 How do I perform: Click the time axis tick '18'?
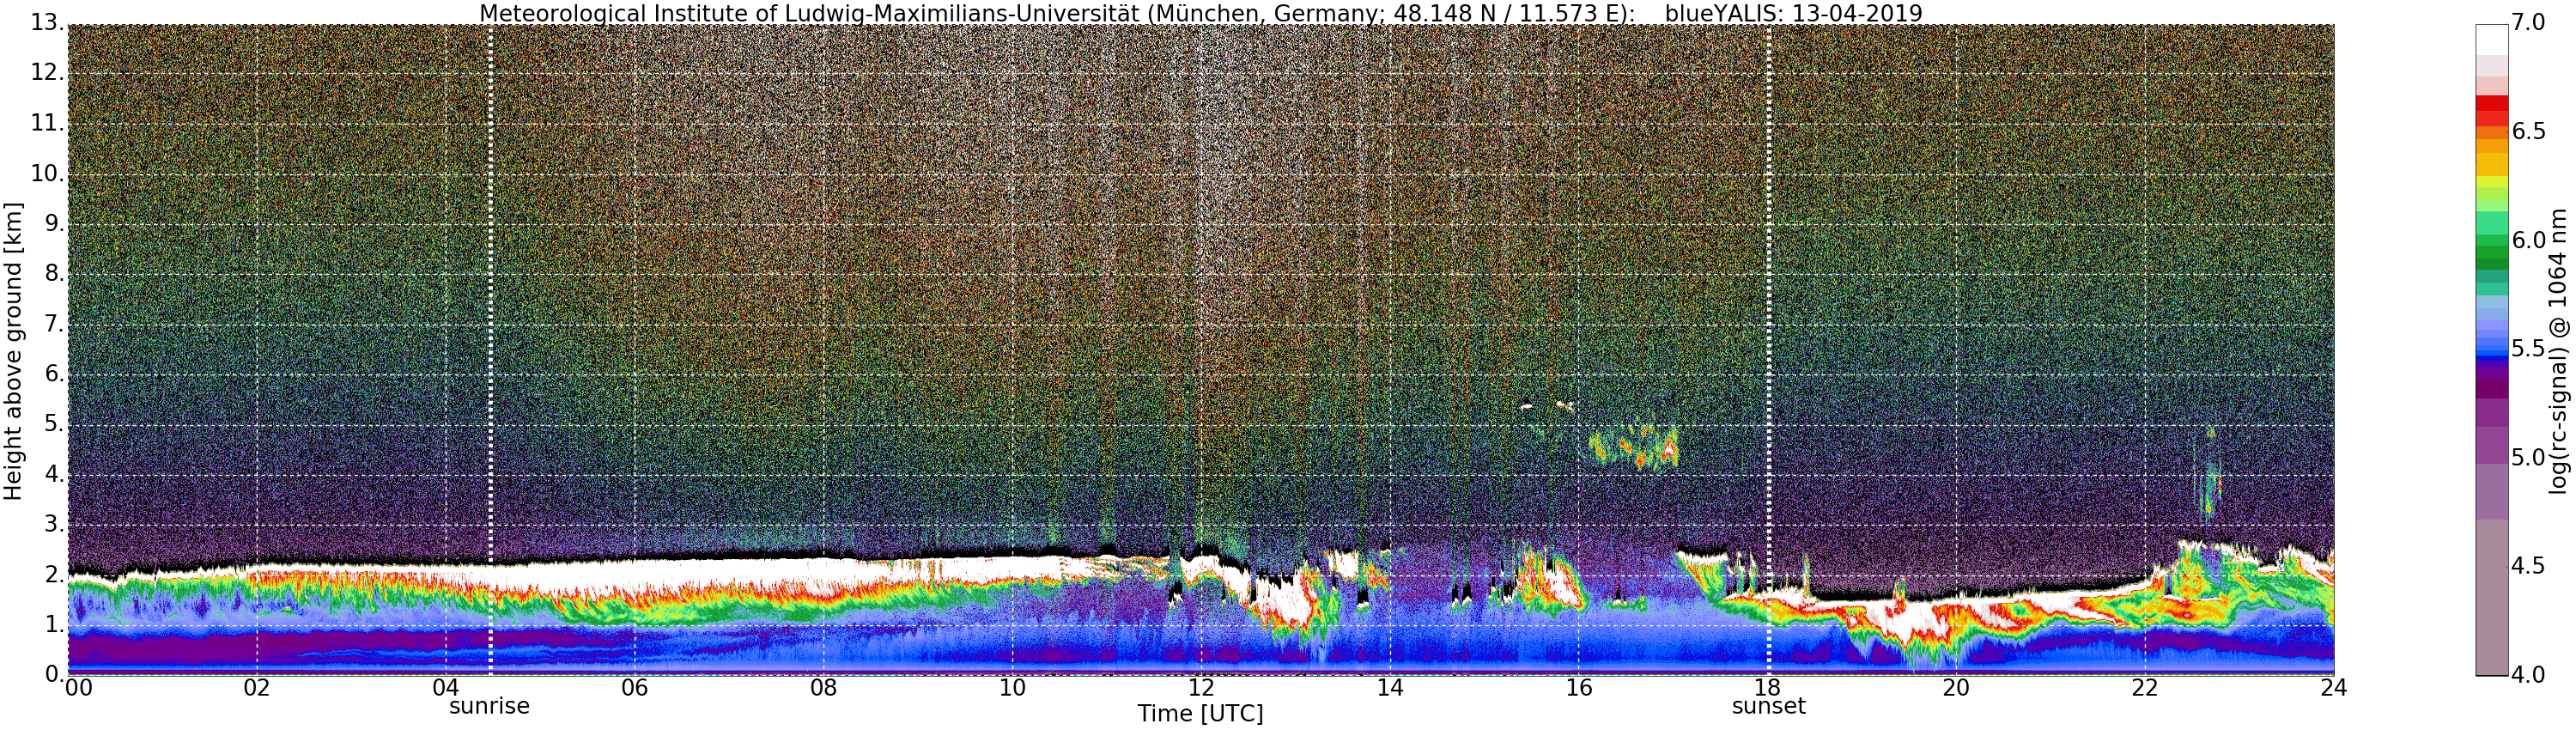click(1768, 688)
